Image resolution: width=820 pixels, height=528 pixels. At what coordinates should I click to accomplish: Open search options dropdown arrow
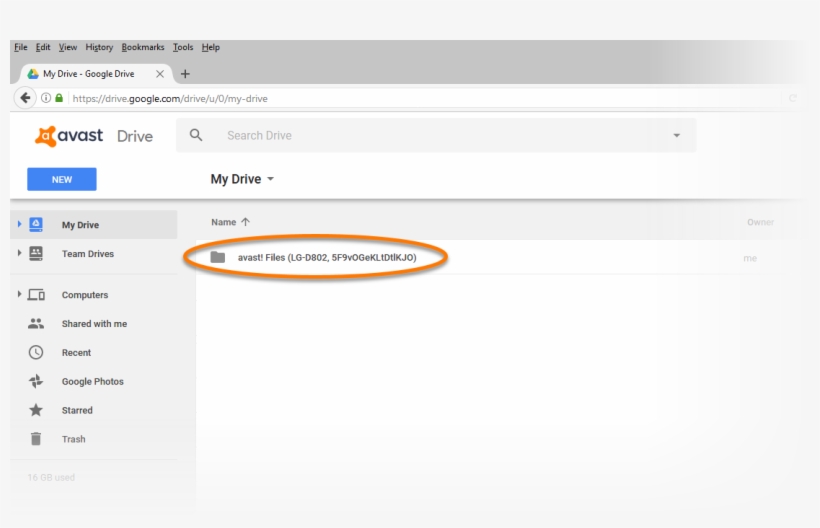tap(677, 135)
